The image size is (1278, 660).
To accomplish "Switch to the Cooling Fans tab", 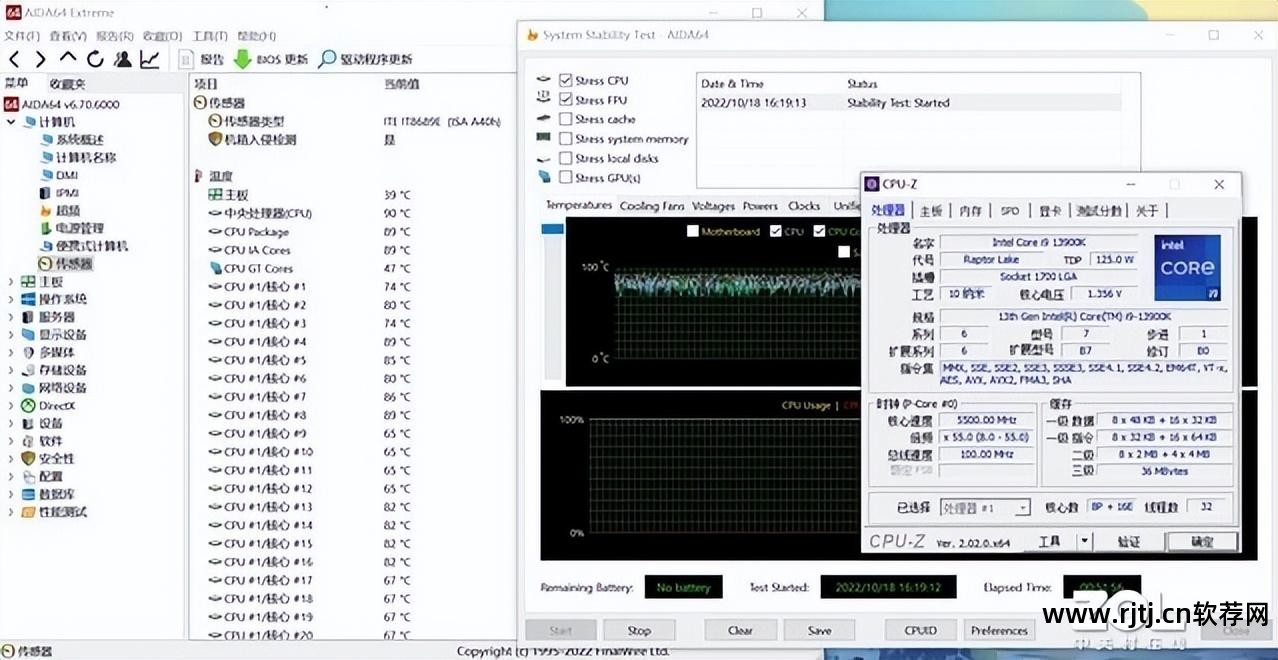I will [652, 206].
